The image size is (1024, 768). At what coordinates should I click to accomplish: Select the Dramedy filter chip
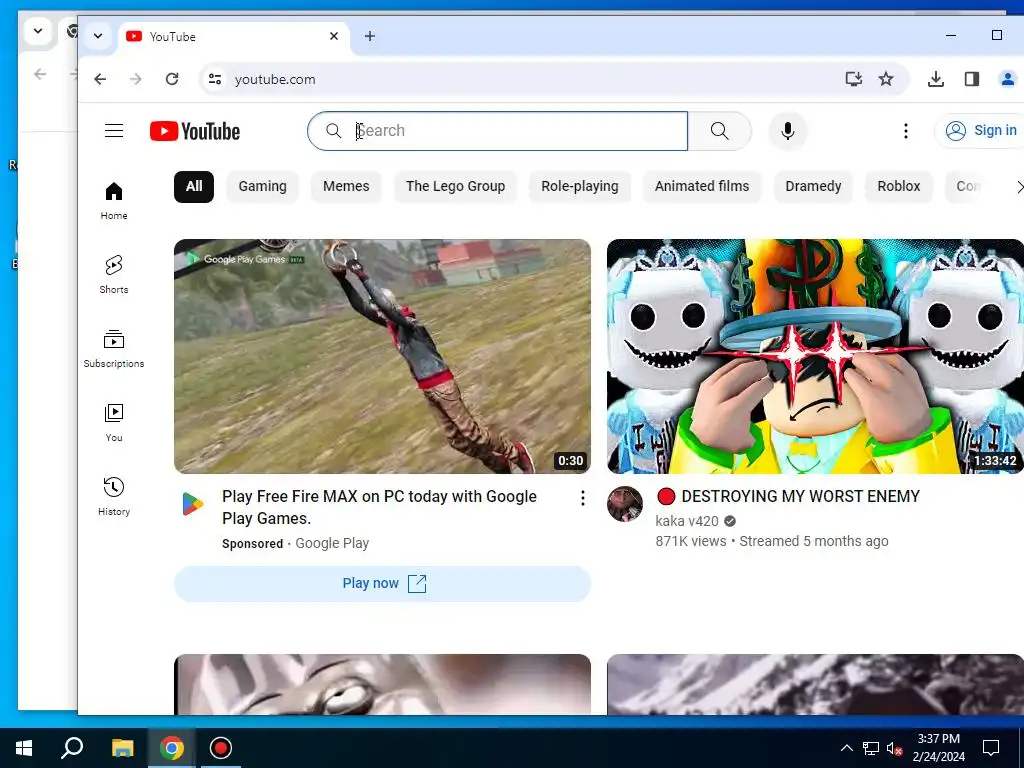coord(813,186)
